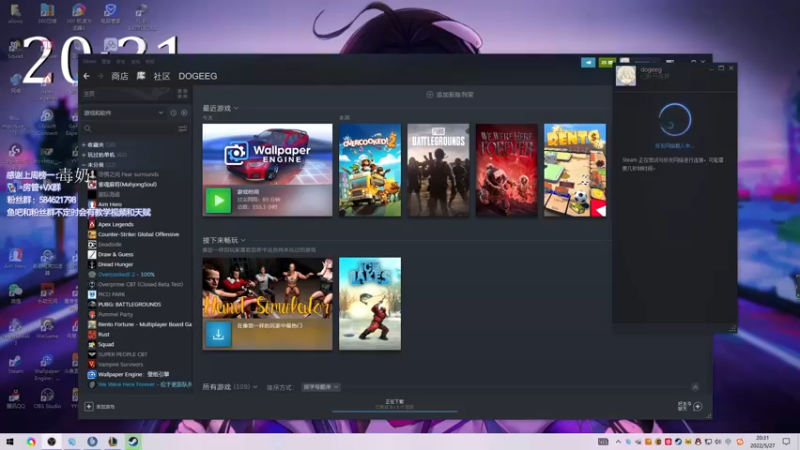
Task: Click green play button for Wallpaper Engine
Action: pos(218,201)
